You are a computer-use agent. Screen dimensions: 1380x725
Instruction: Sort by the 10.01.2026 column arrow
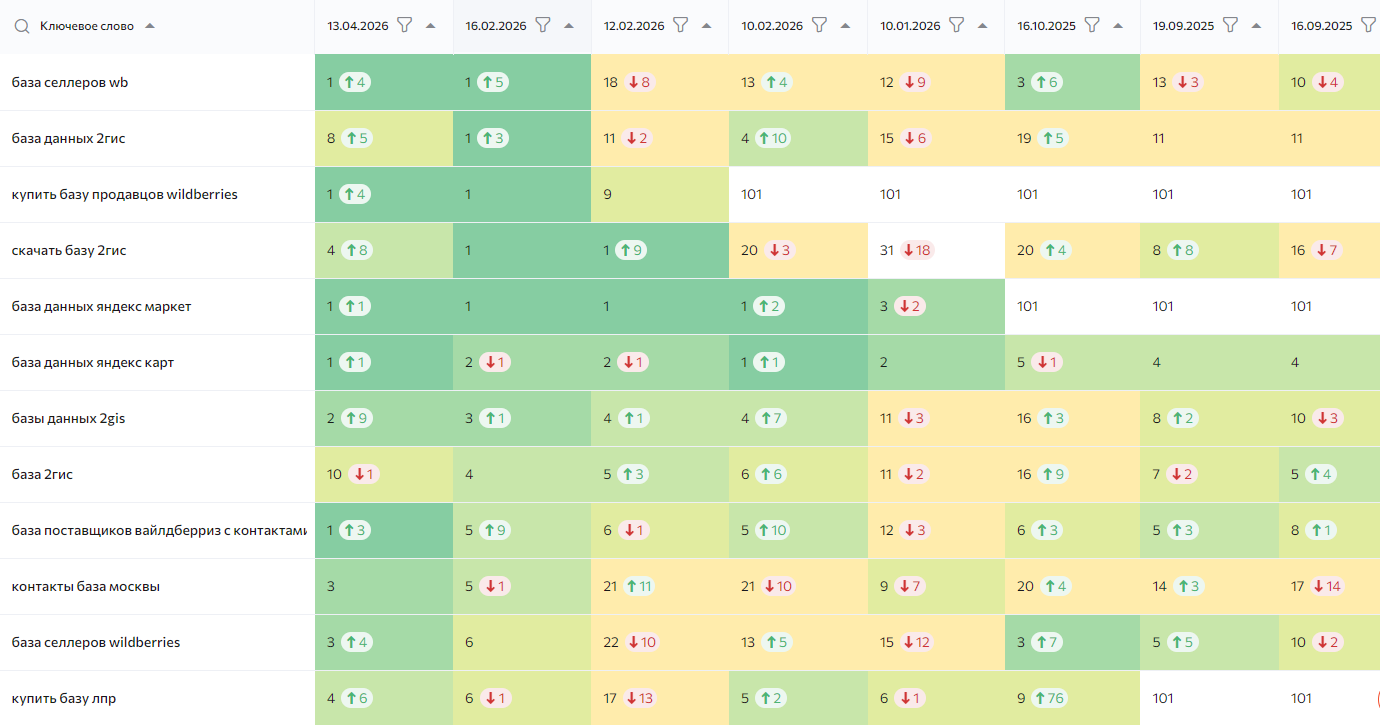pyautogui.click(x=983, y=26)
